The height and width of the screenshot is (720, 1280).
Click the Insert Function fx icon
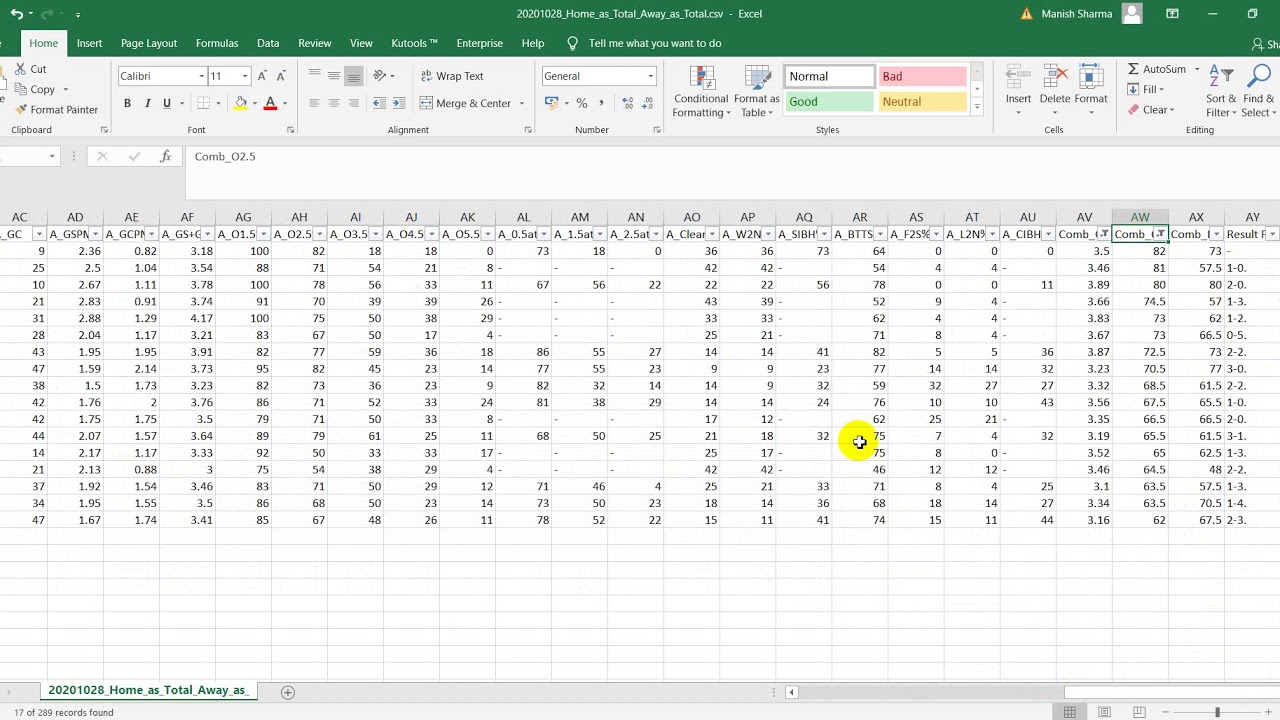pos(166,156)
